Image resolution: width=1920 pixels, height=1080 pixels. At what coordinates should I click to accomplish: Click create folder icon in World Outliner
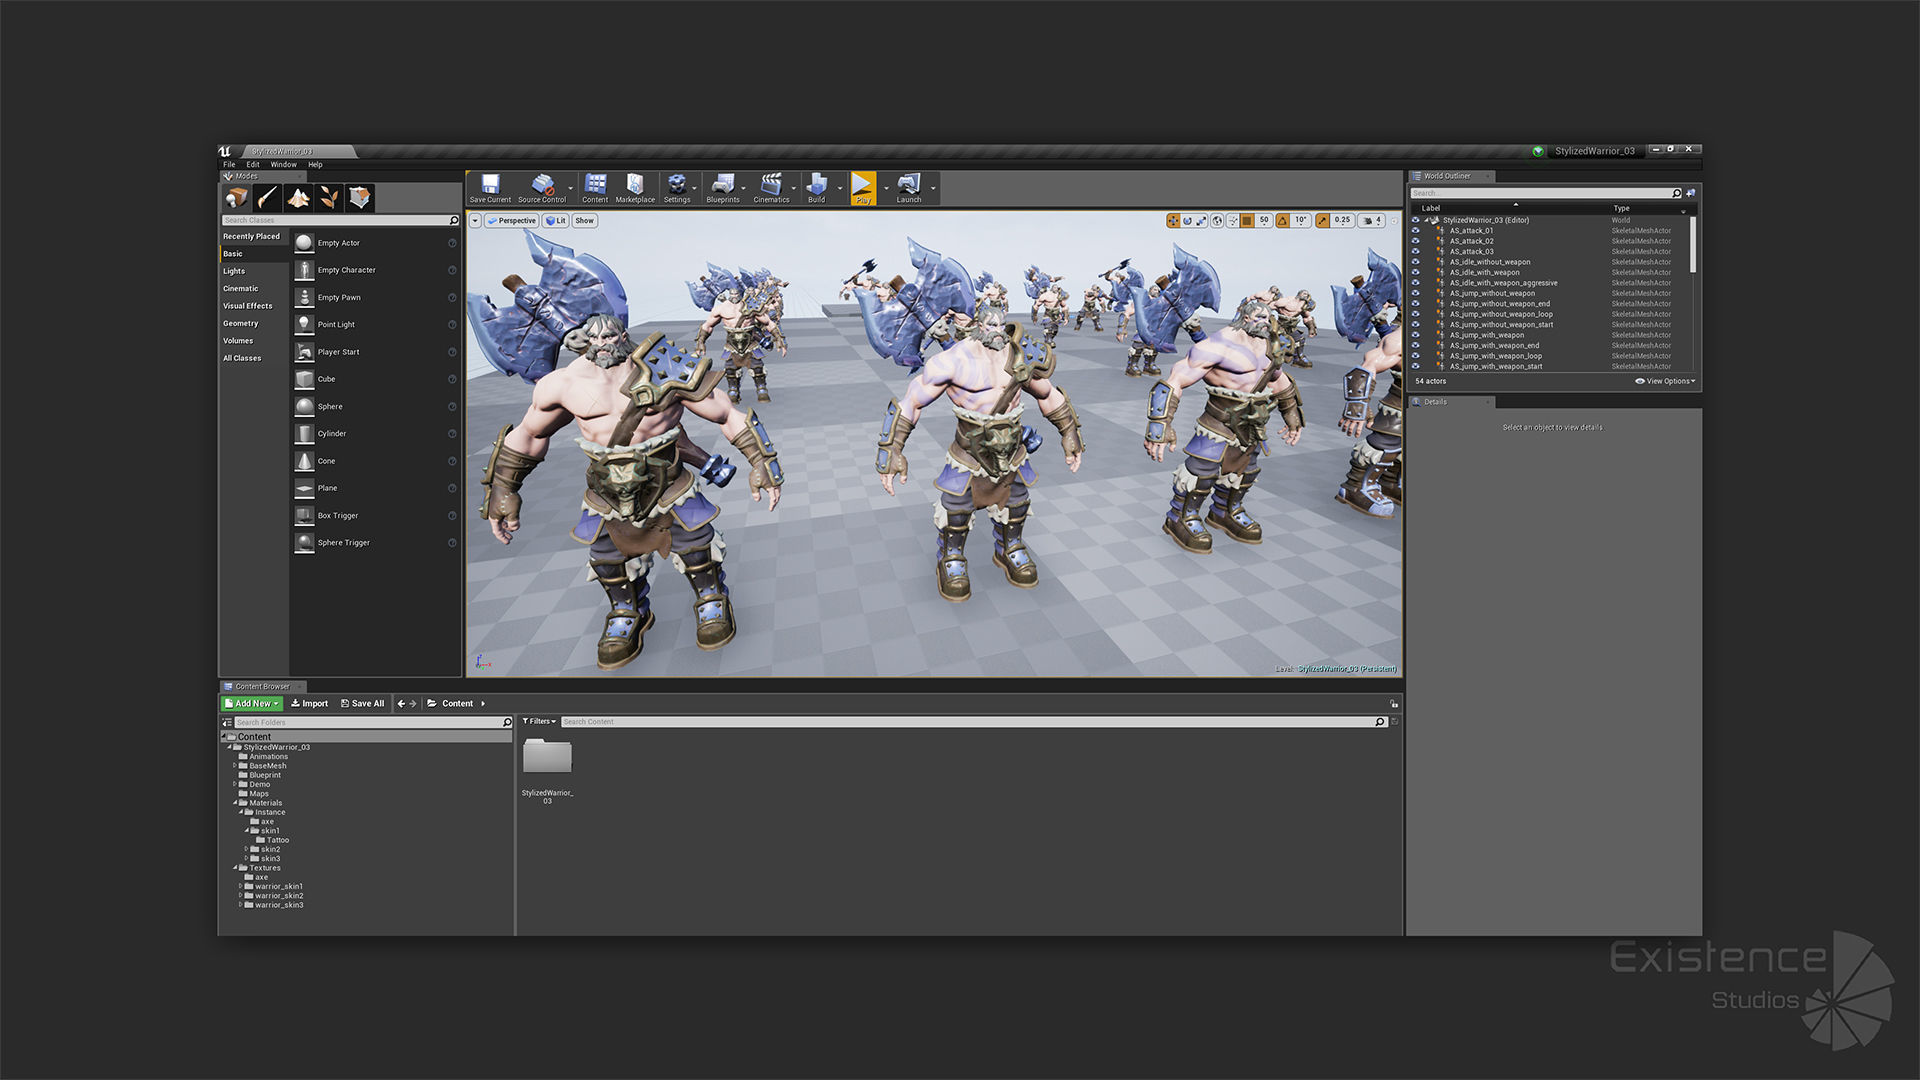[1691, 193]
